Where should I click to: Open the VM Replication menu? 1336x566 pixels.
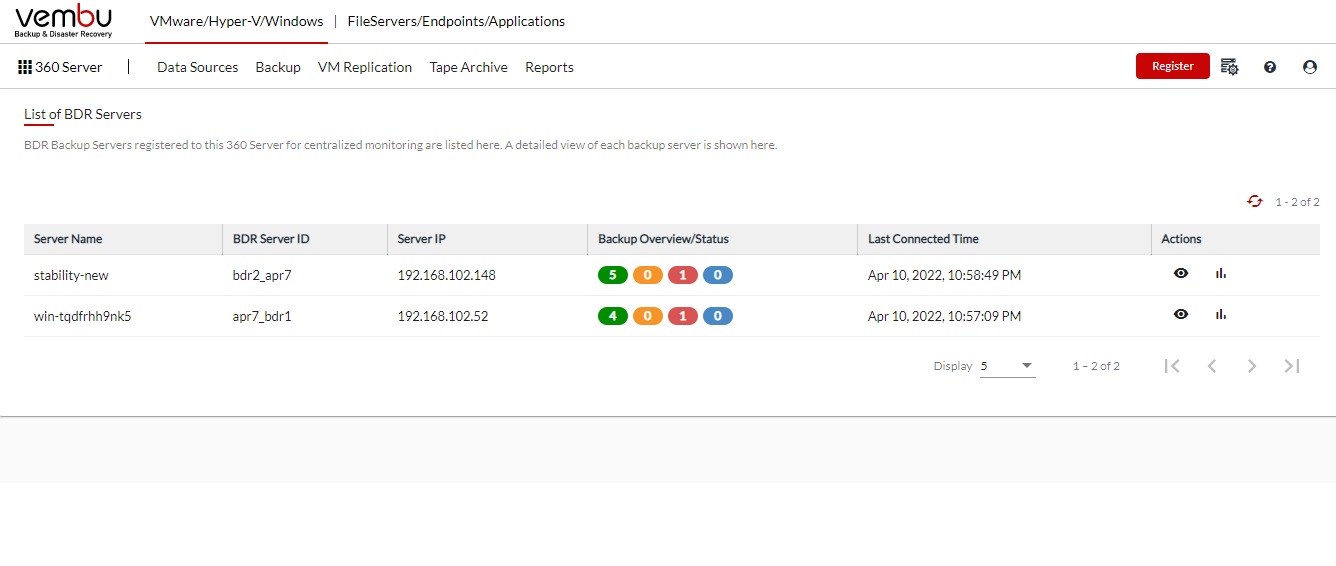[x=365, y=67]
